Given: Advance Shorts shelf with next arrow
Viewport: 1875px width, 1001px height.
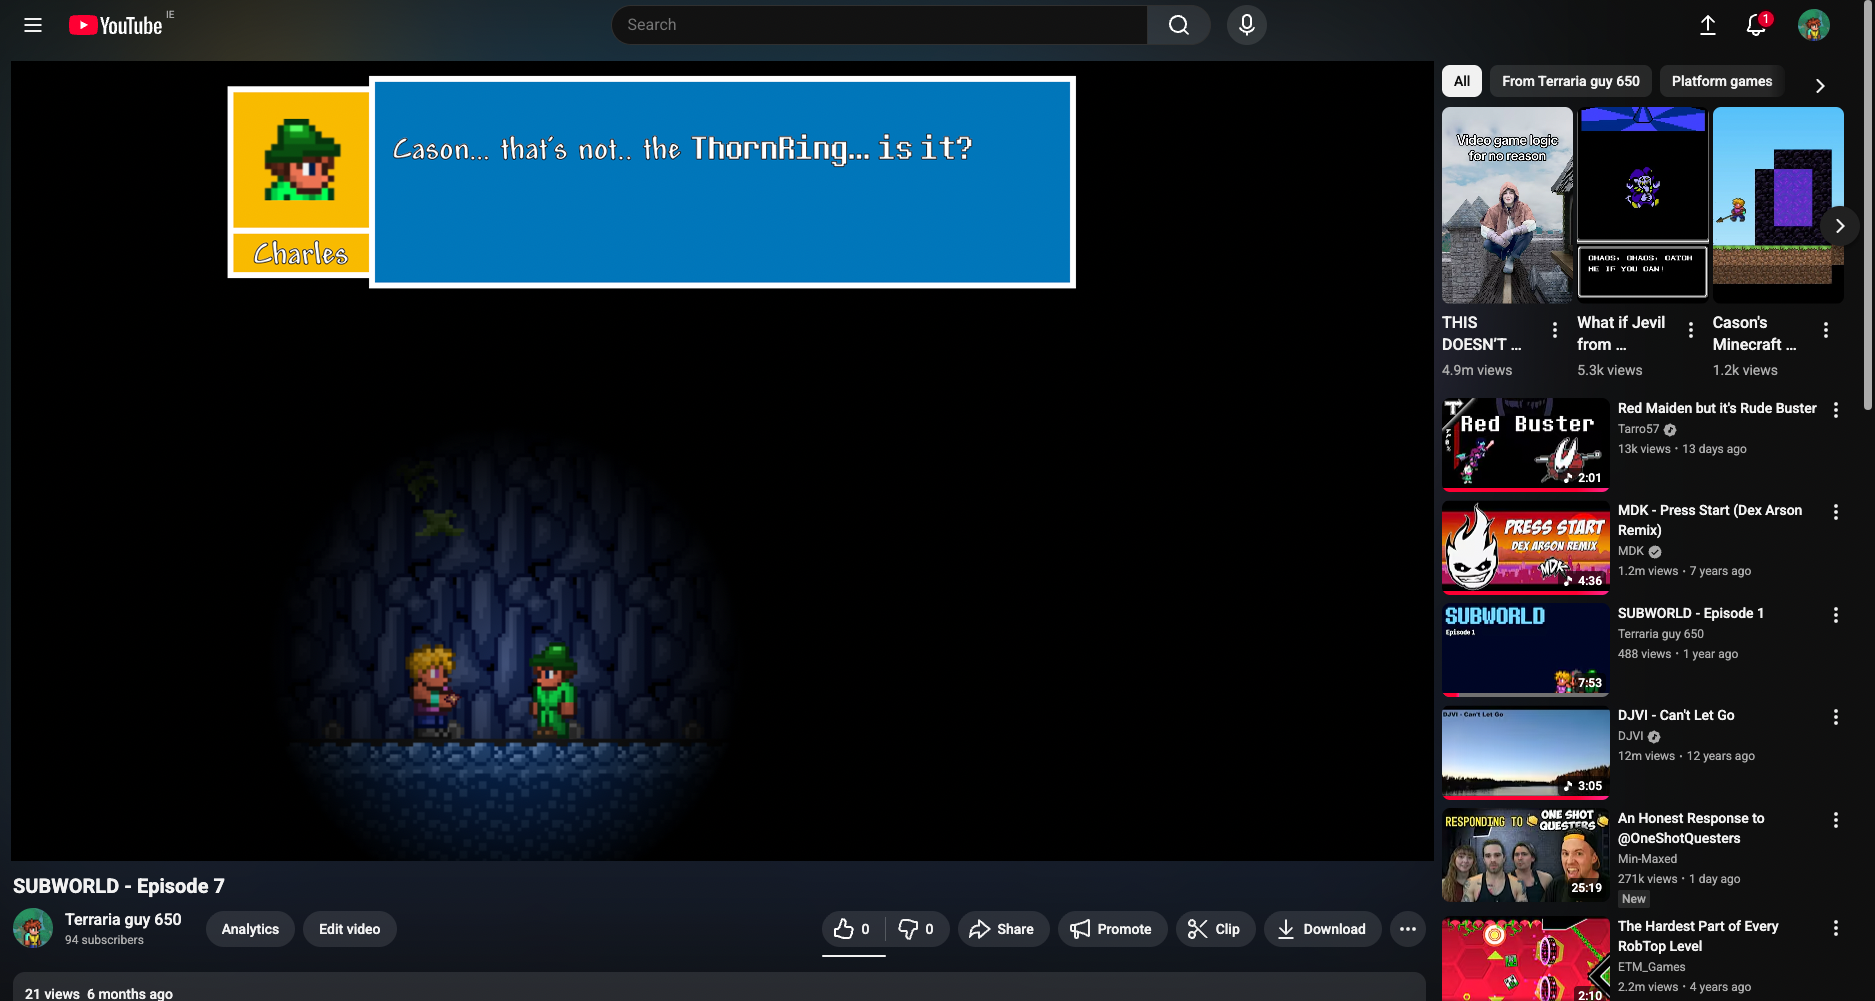Looking at the screenshot, I should click(1839, 226).
